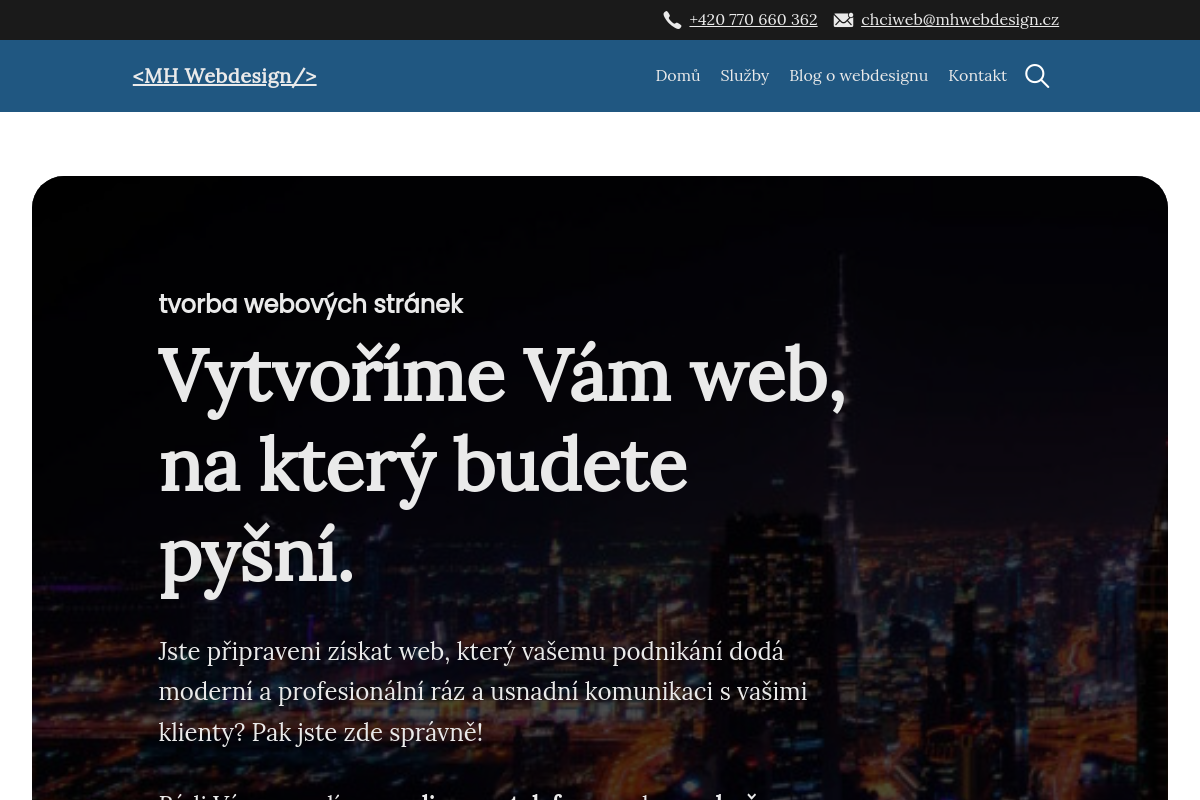
Task: Click the tagline "tvorba webových stránek"
Action: point(310,304)
